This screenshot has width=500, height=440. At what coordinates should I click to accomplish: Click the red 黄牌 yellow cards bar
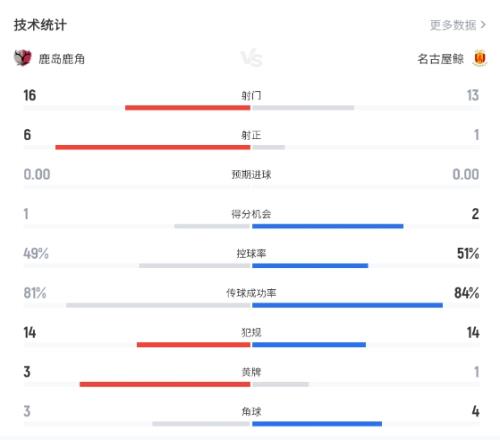coord(165,384)
